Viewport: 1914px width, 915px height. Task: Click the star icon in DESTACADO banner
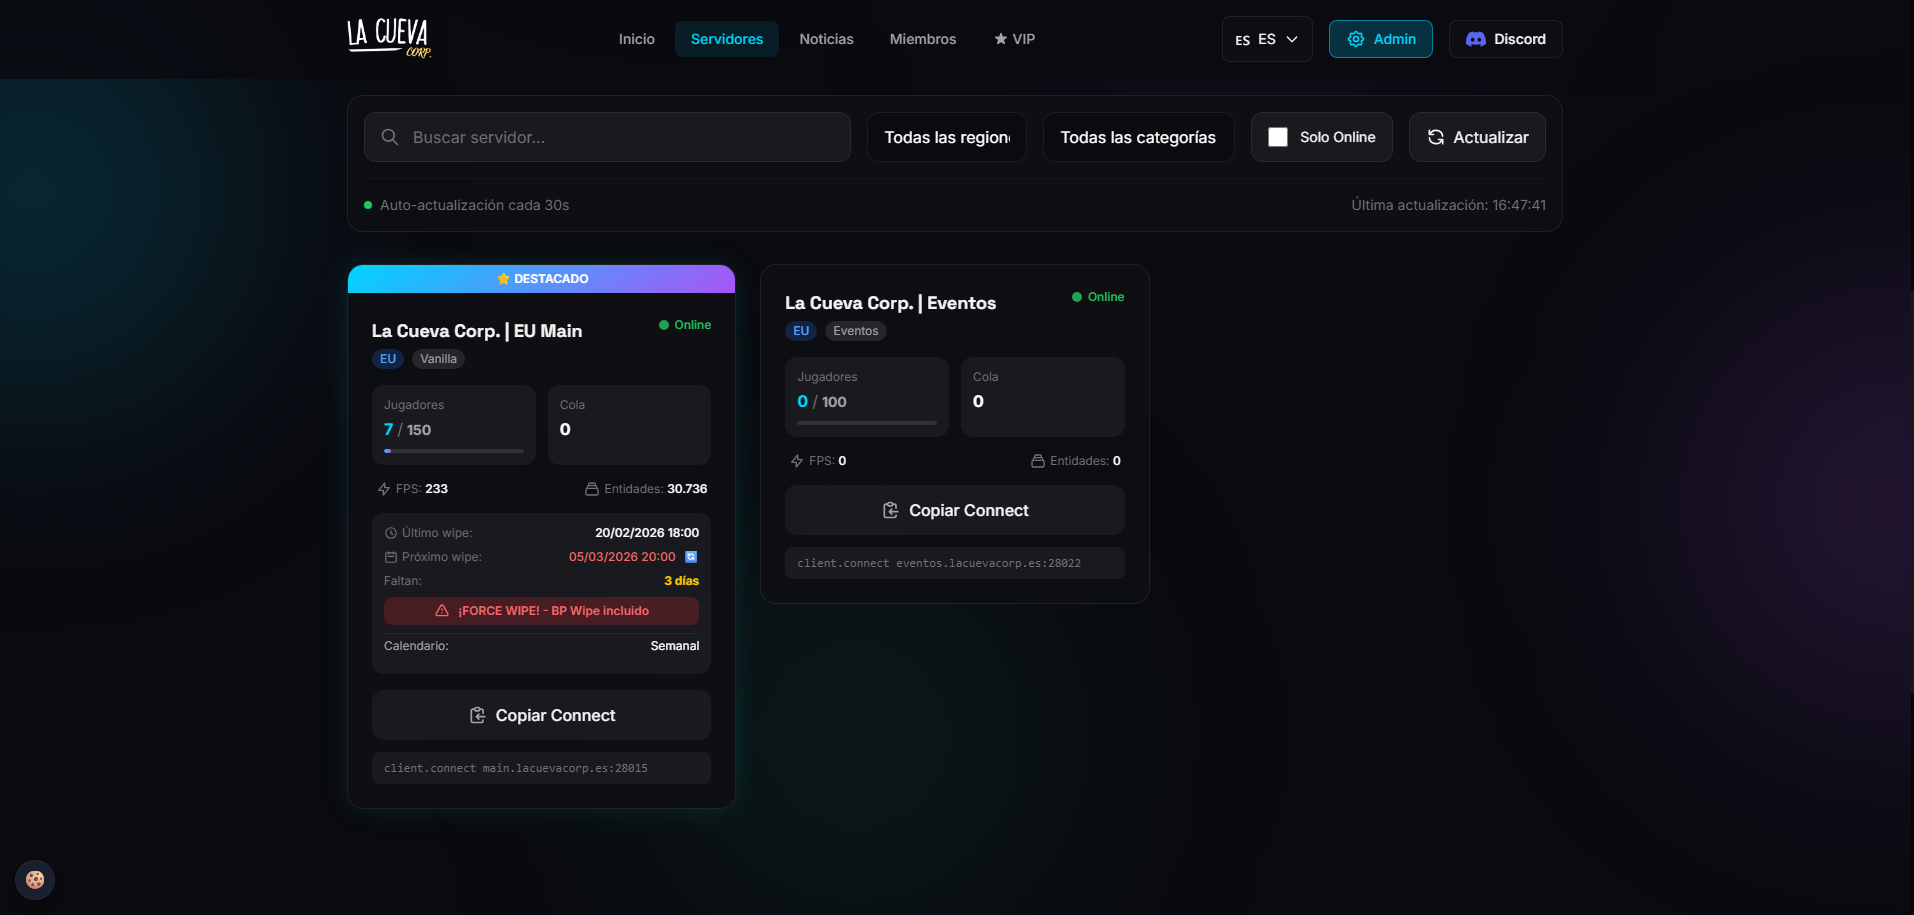pyautogui.click(x=503, y=279)
